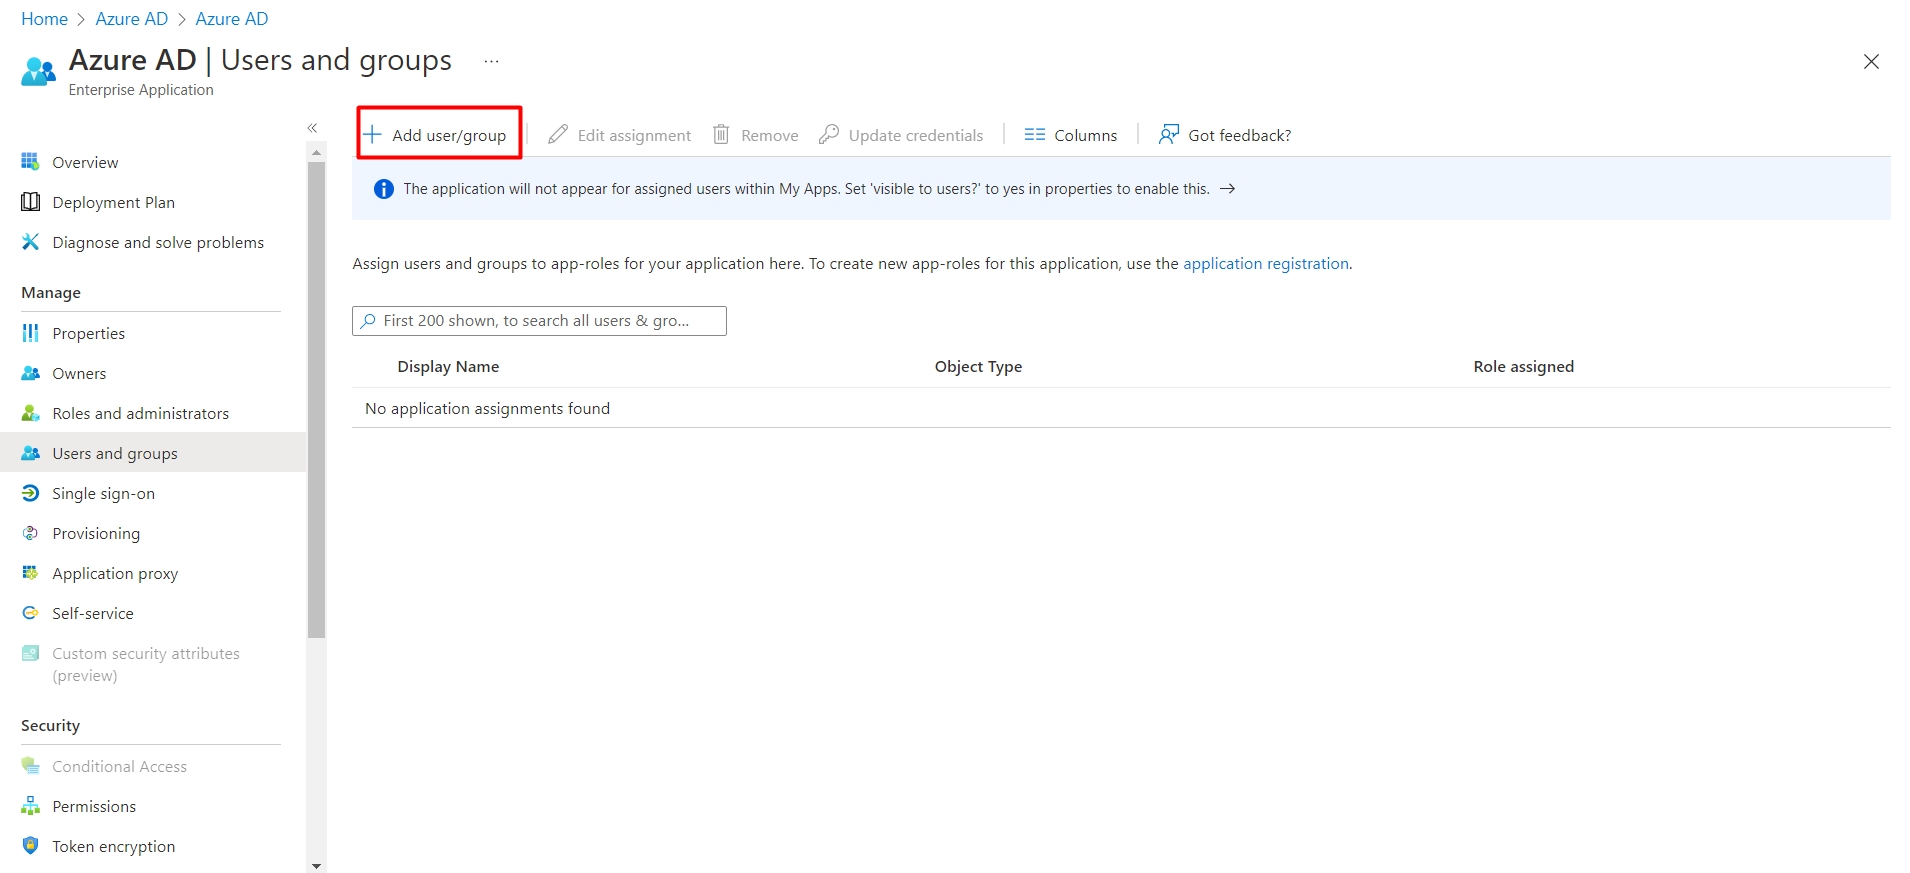Click sidebar scrollbar up arrow

[x=316, y=153]
